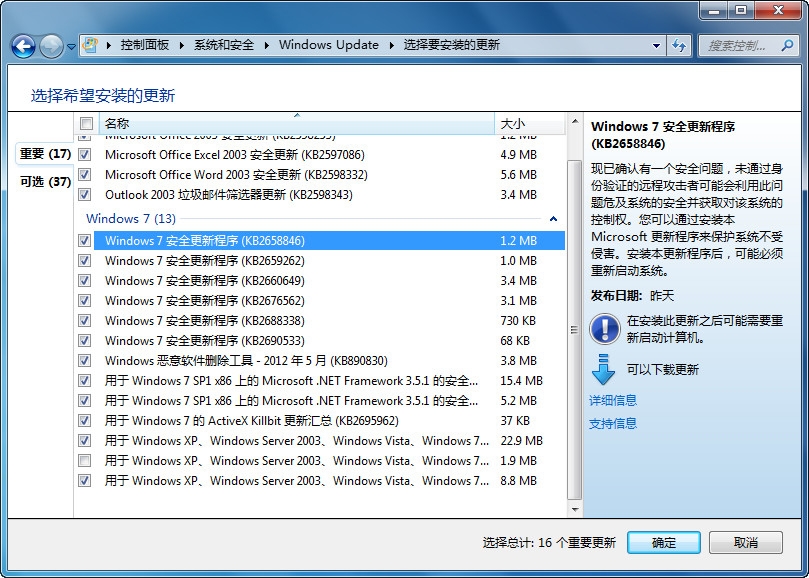809x578 pixels.
Task: Maximize the Windows Update window
Action: click(x=741, y=10)
